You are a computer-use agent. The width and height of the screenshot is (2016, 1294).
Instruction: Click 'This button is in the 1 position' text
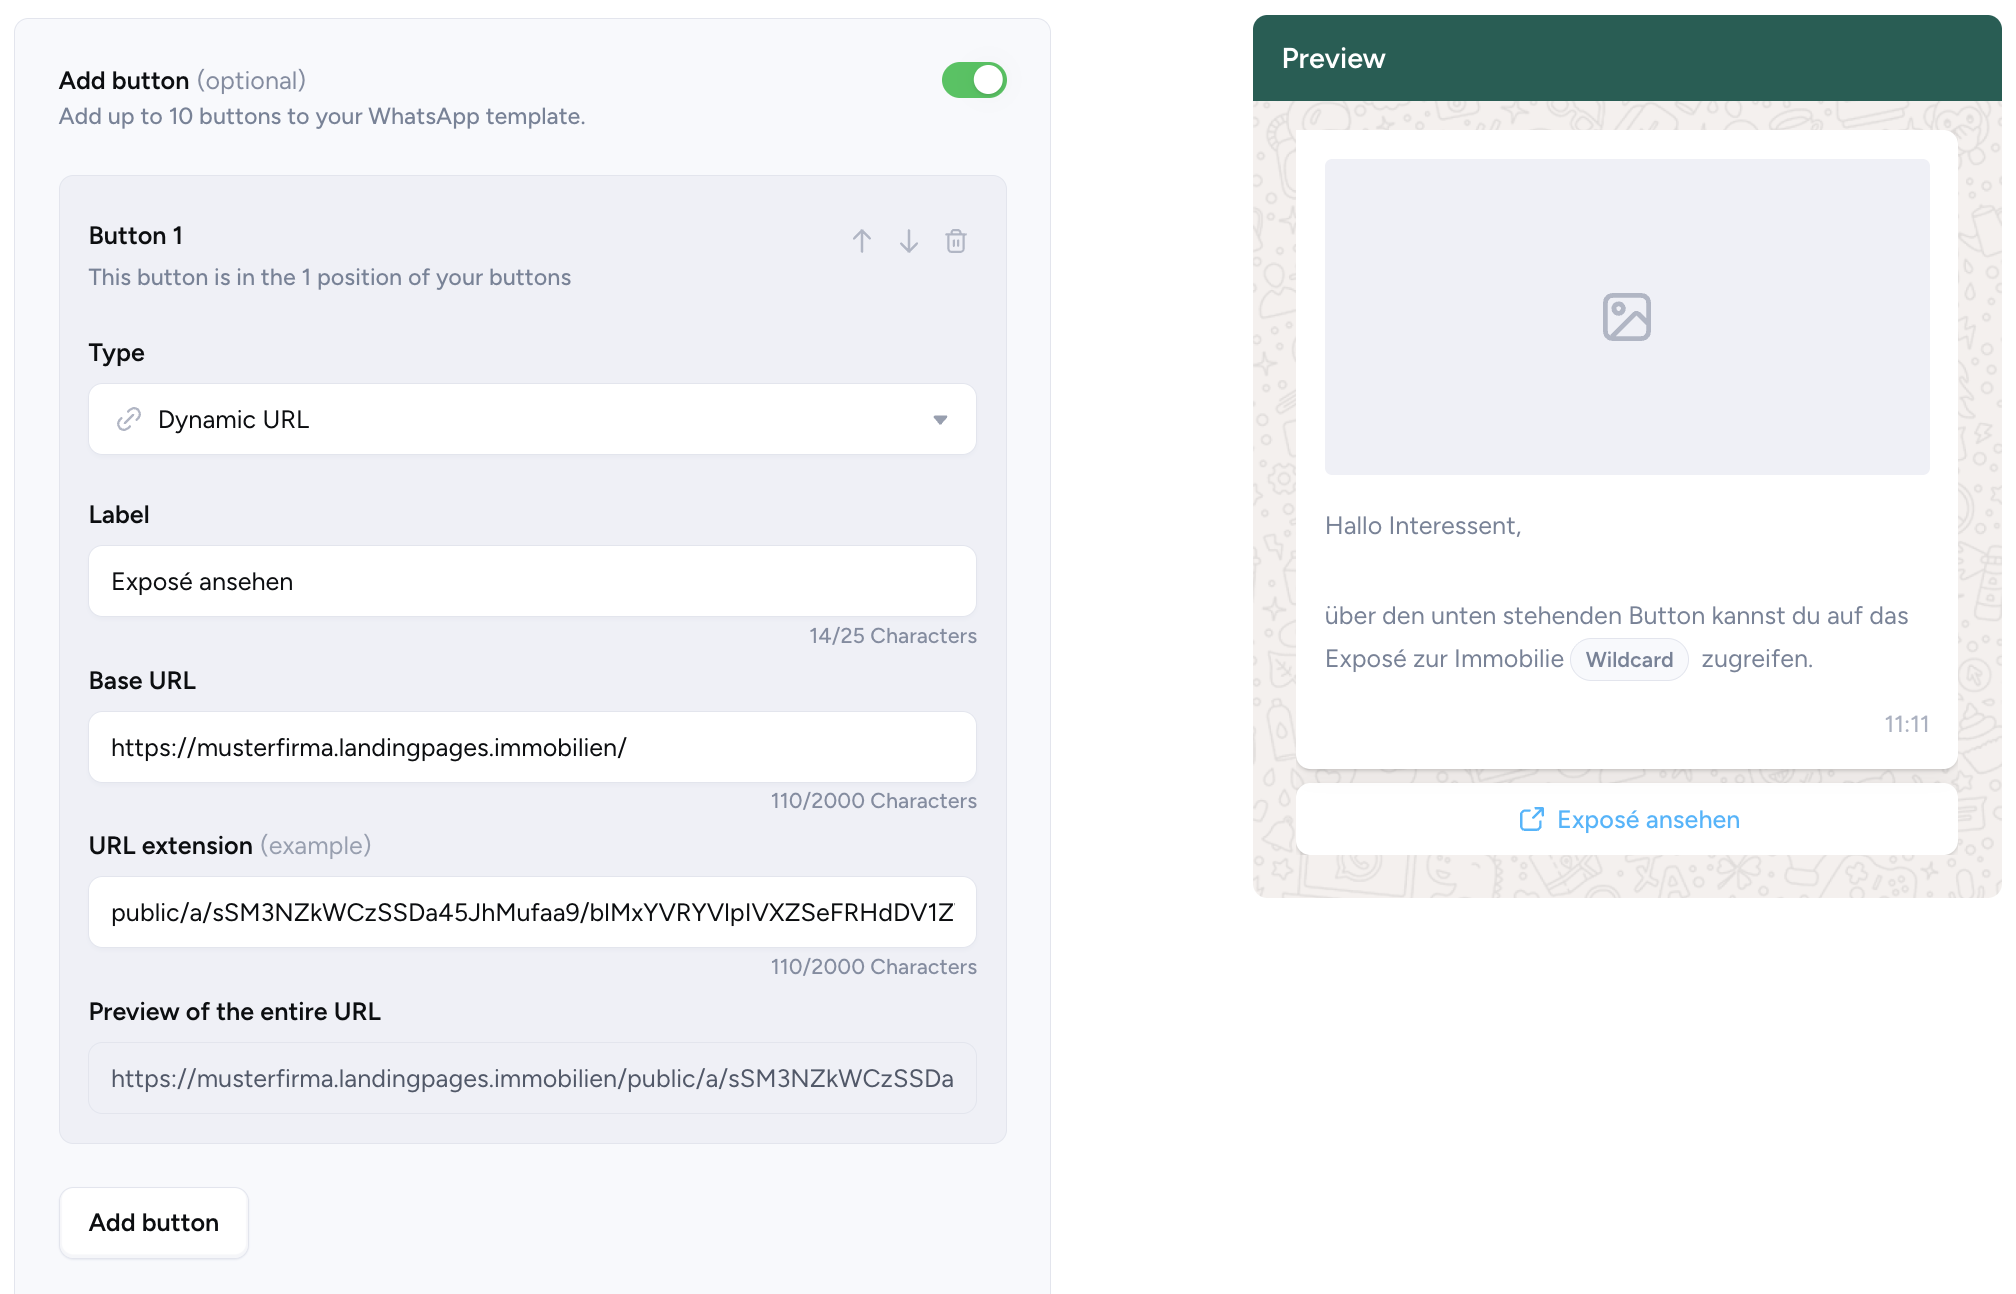pos(330,277)
